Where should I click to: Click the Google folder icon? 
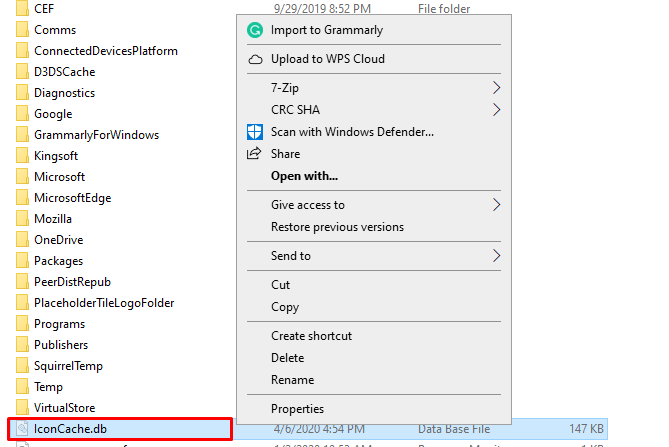tap(22, 114)
